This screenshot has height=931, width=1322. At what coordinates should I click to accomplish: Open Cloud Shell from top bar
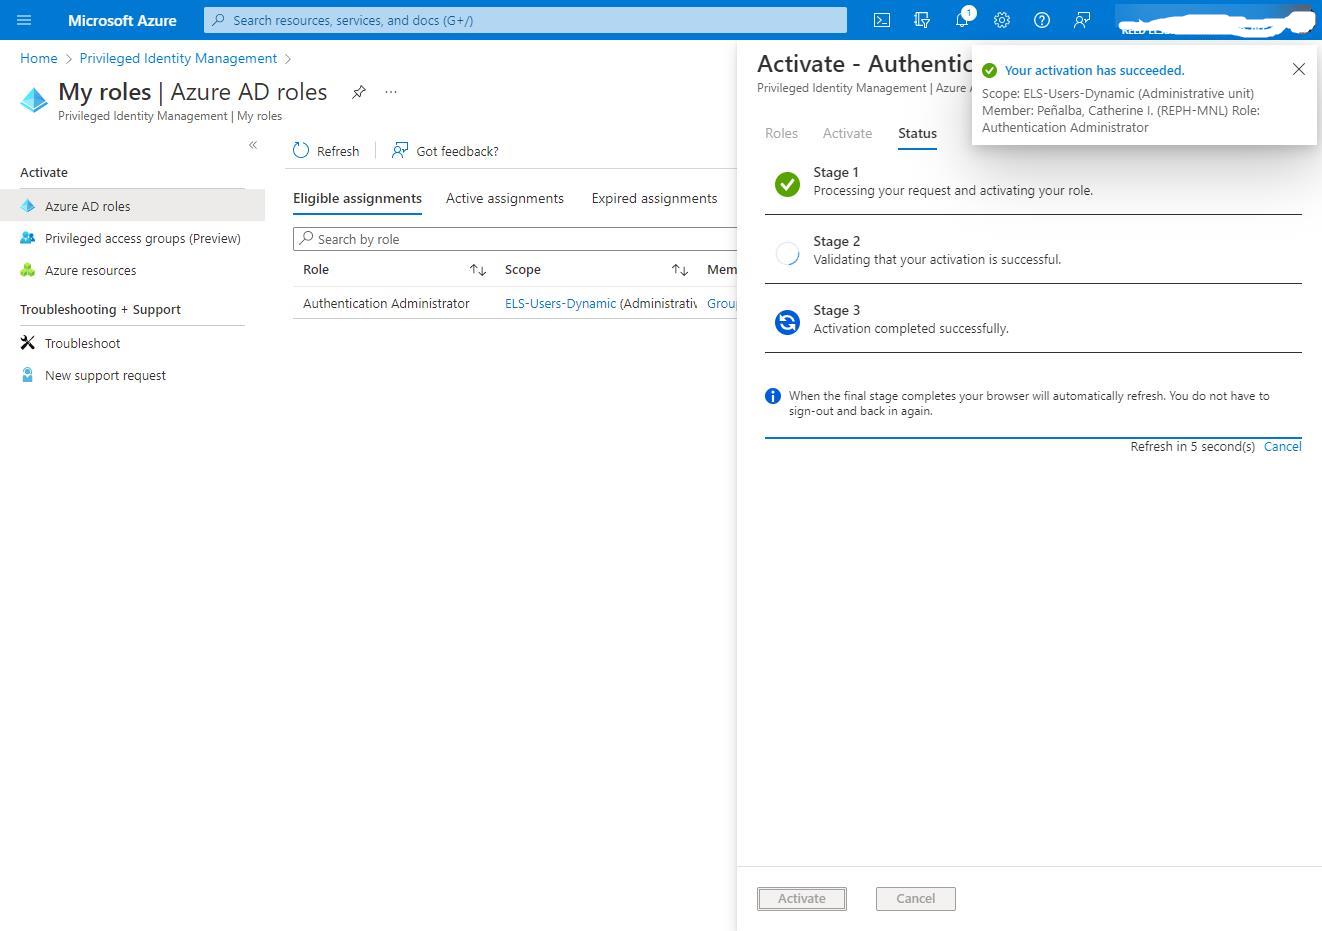[882, 20]
